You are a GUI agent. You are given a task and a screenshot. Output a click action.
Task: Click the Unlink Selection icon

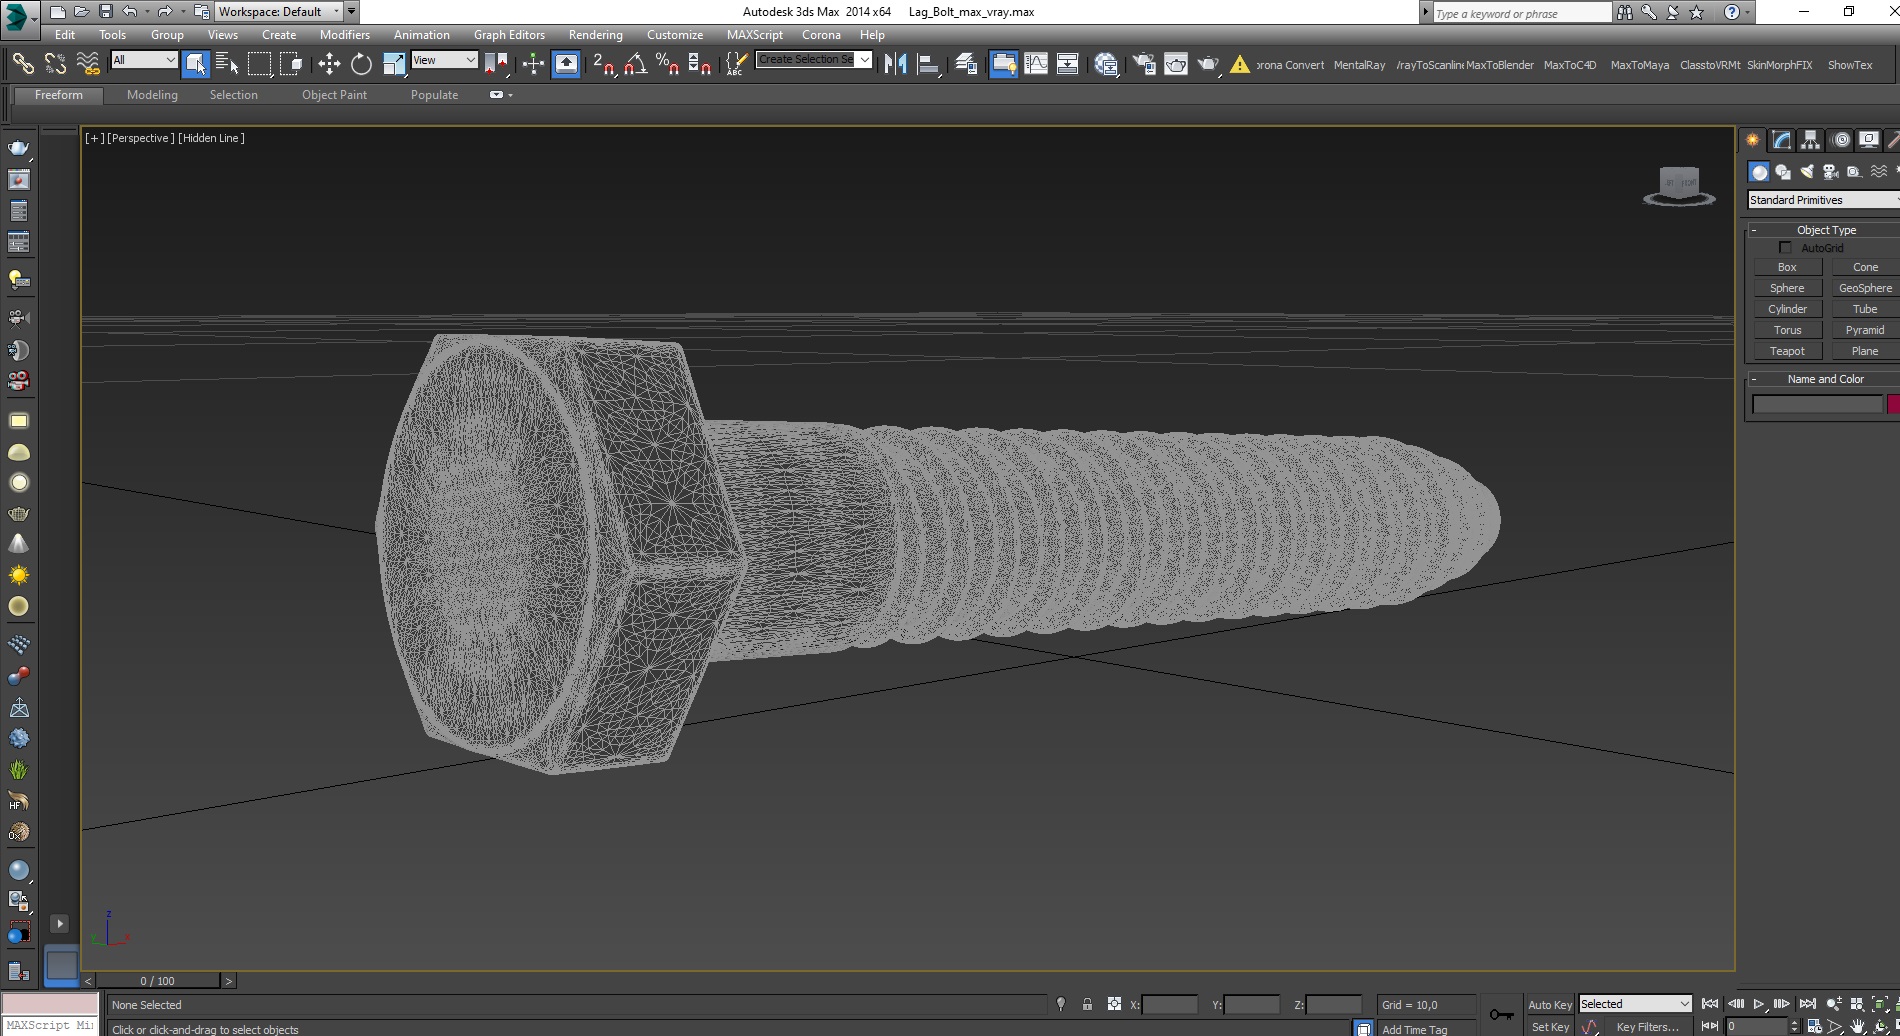55,64
